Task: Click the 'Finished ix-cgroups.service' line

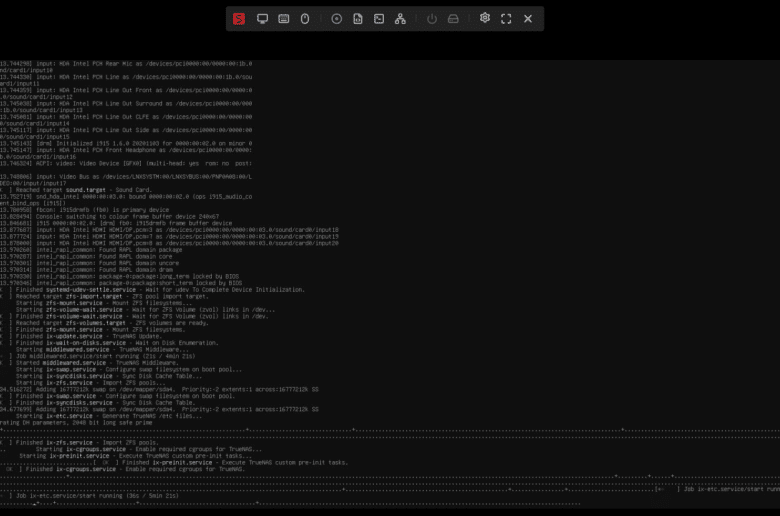Action: (125, 469)
